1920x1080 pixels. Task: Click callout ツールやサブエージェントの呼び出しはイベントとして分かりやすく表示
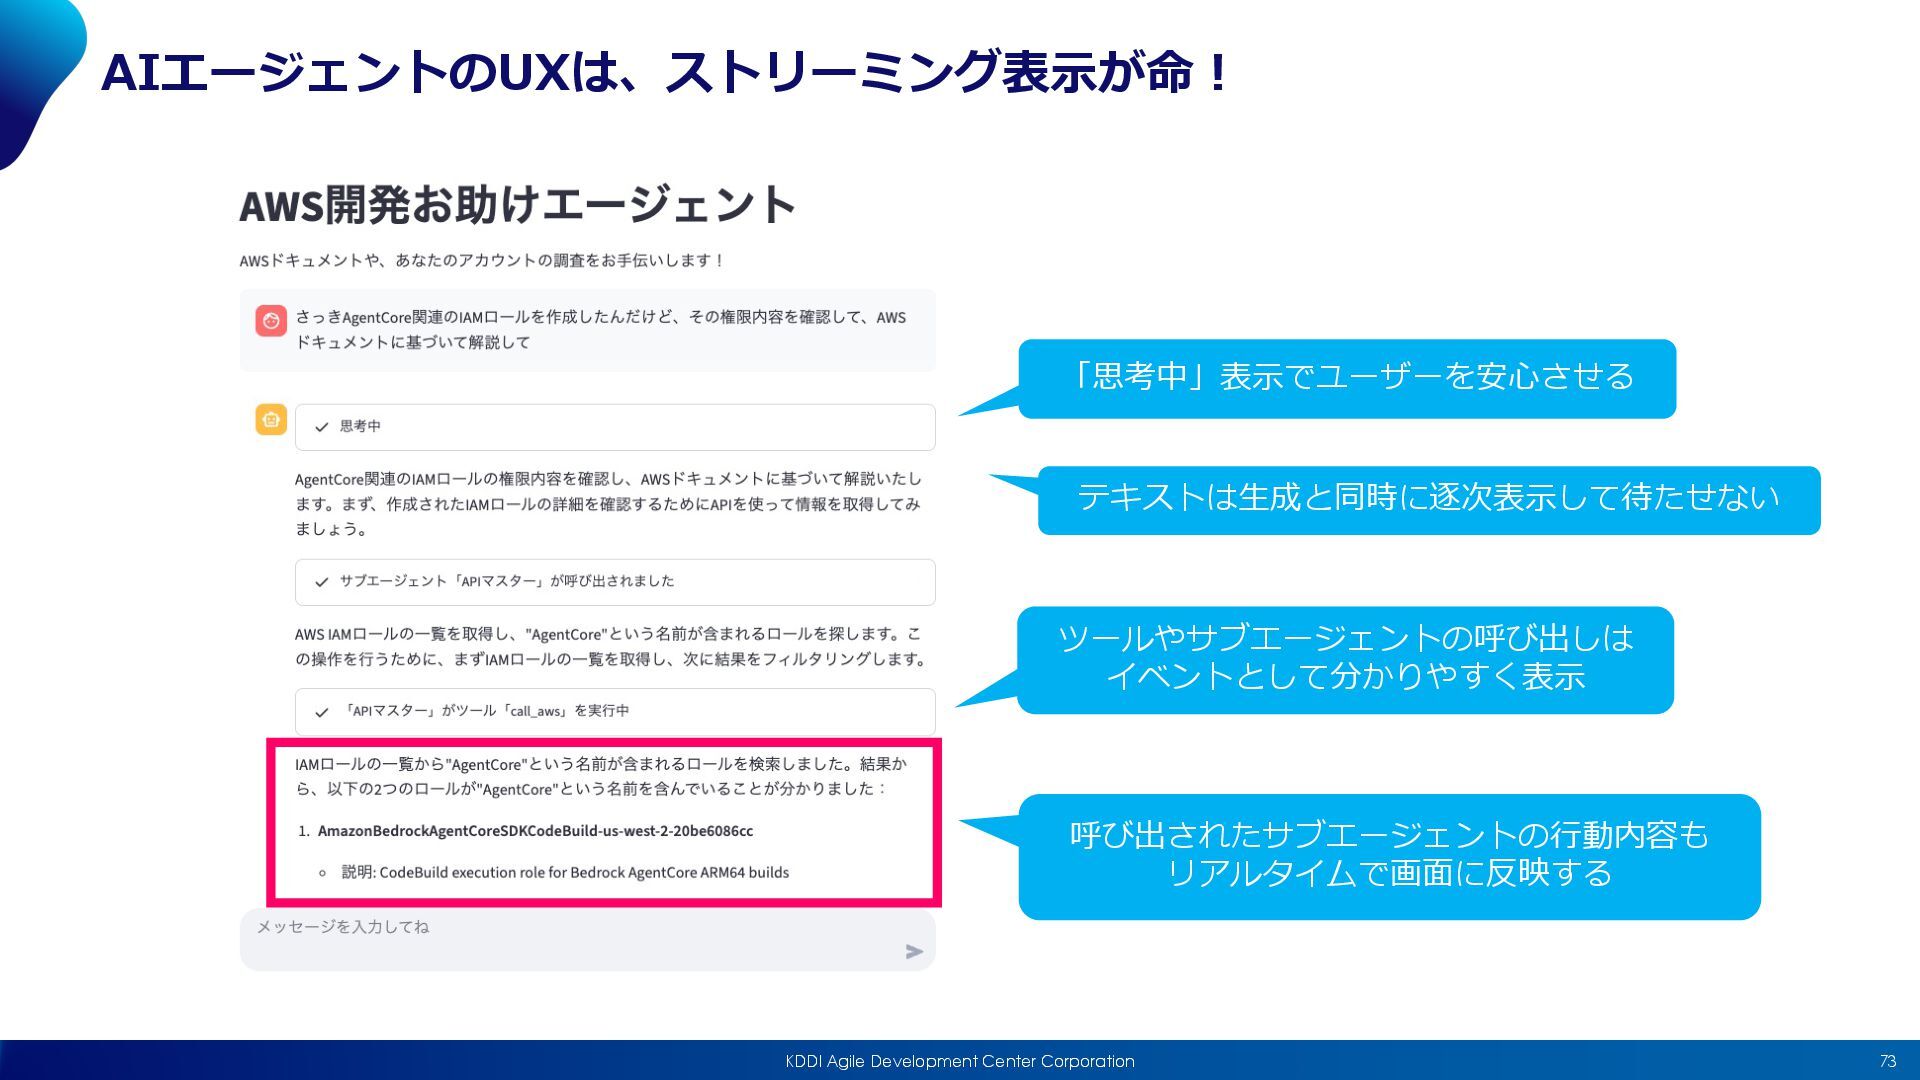click(x=1345, y=660)
